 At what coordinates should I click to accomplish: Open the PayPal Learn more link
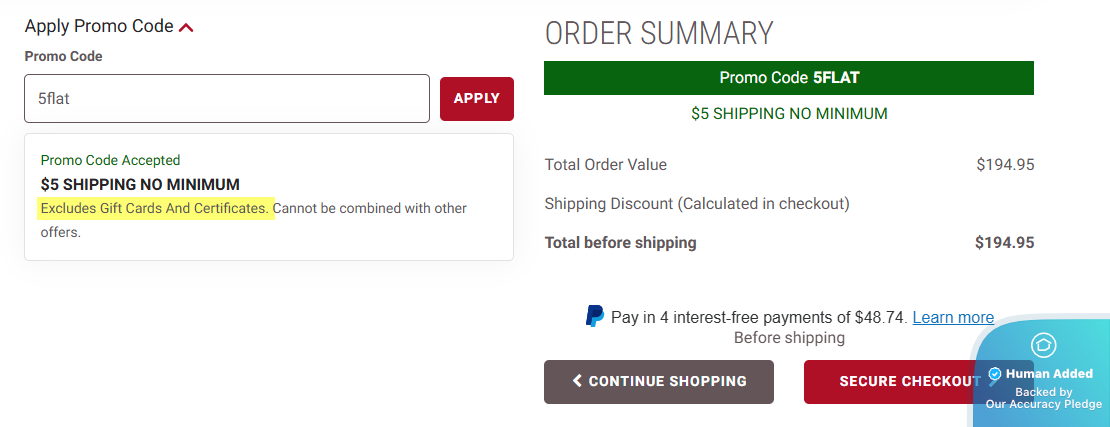pos(953,317)
